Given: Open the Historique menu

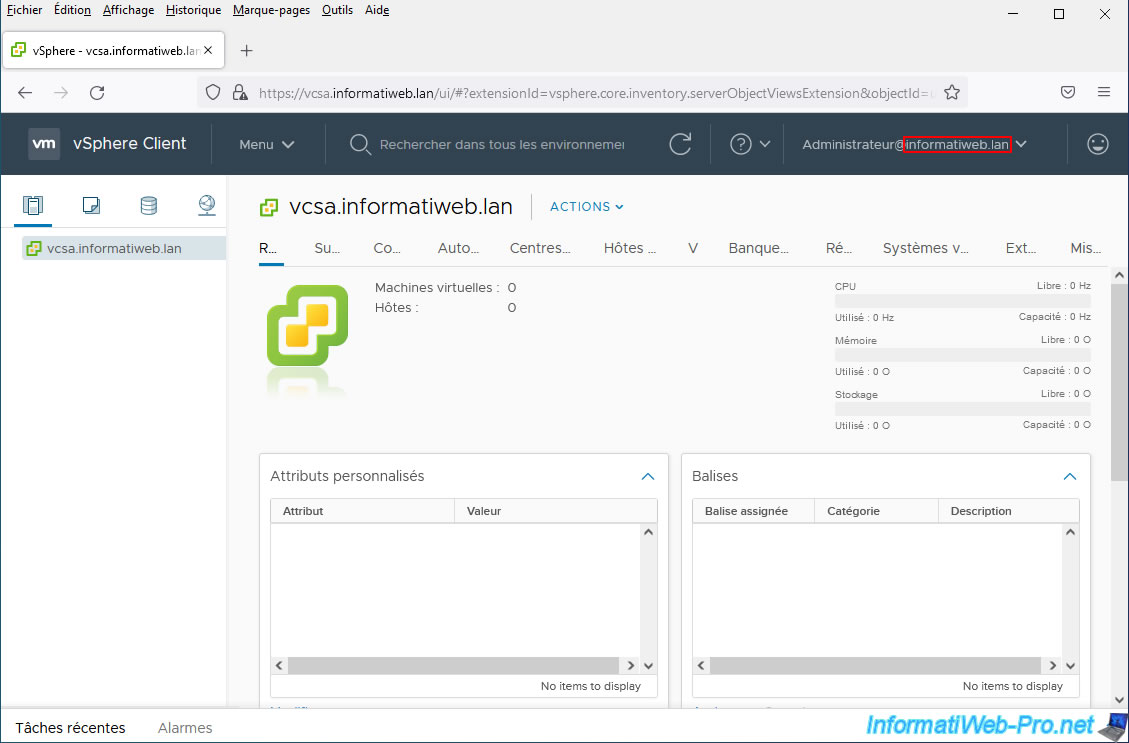Looking at the screenshot, I should click(x=194, y=10).
